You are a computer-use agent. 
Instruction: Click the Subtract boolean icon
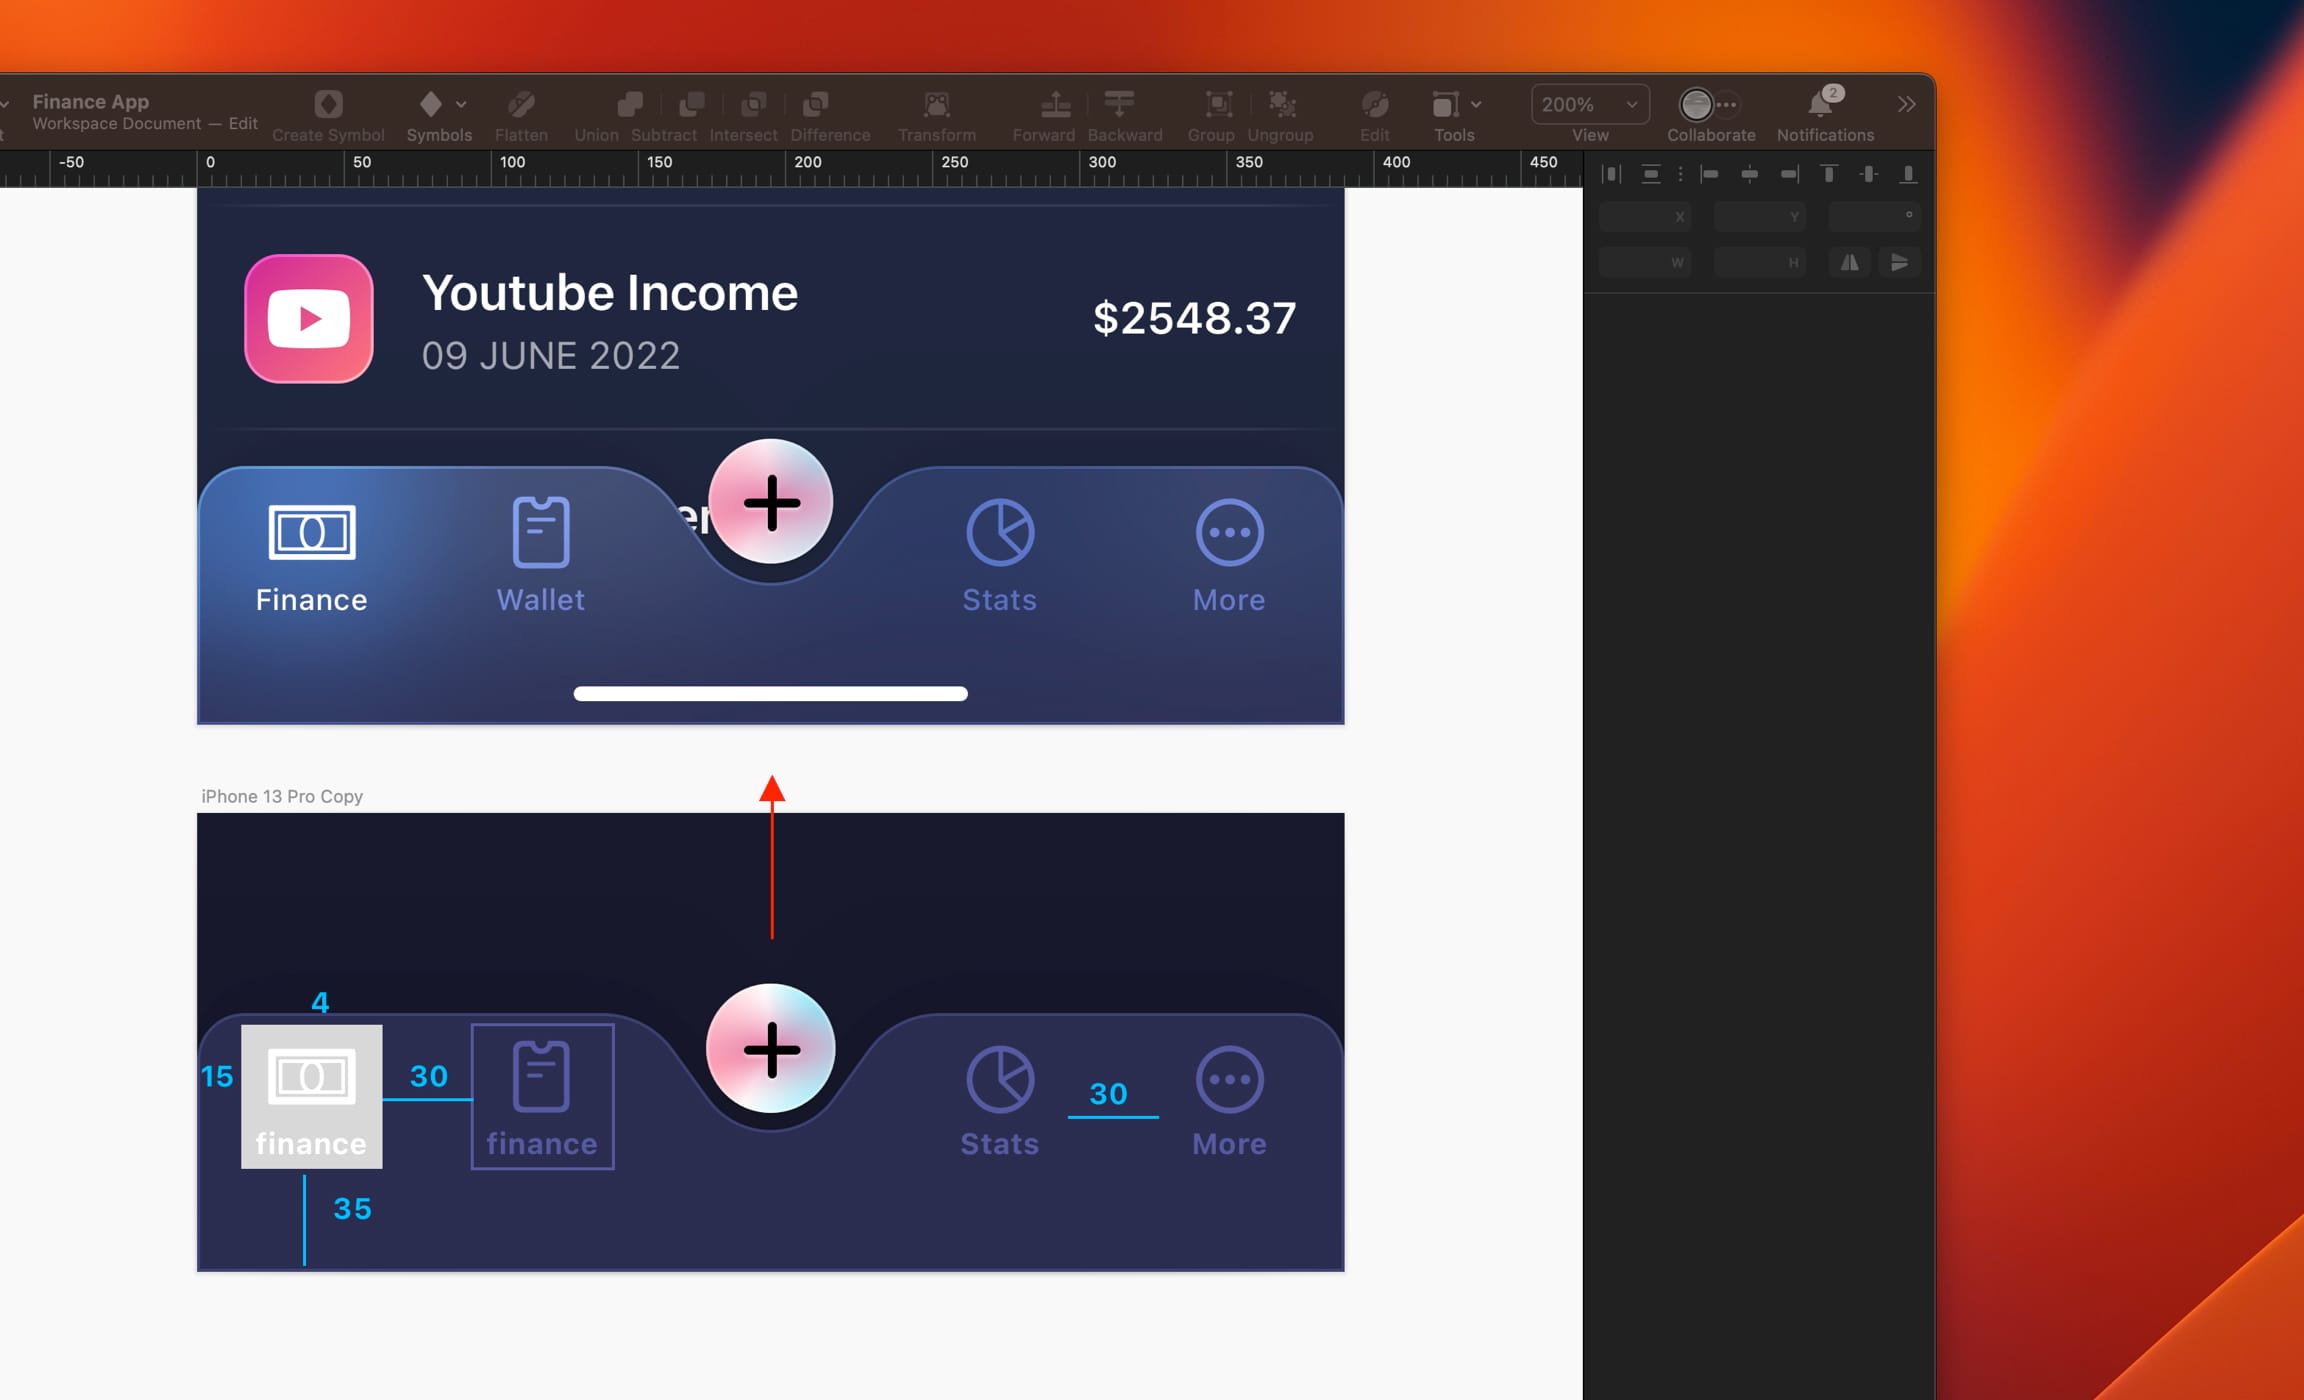click(691, 104)
